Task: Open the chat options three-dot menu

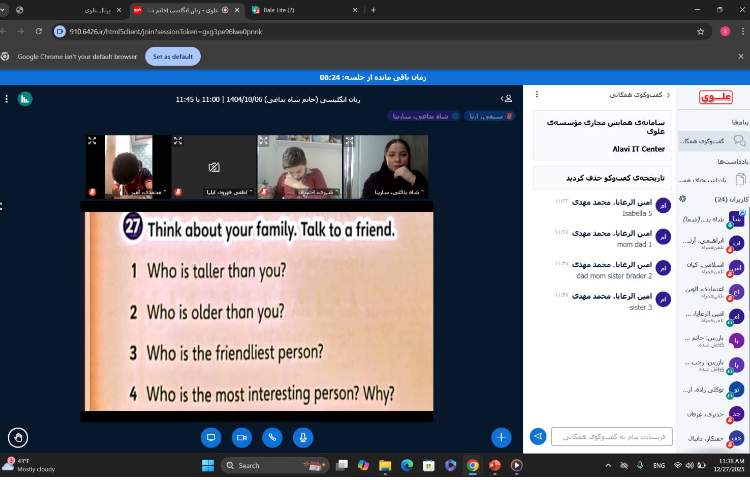Action: tap(537, 95)
